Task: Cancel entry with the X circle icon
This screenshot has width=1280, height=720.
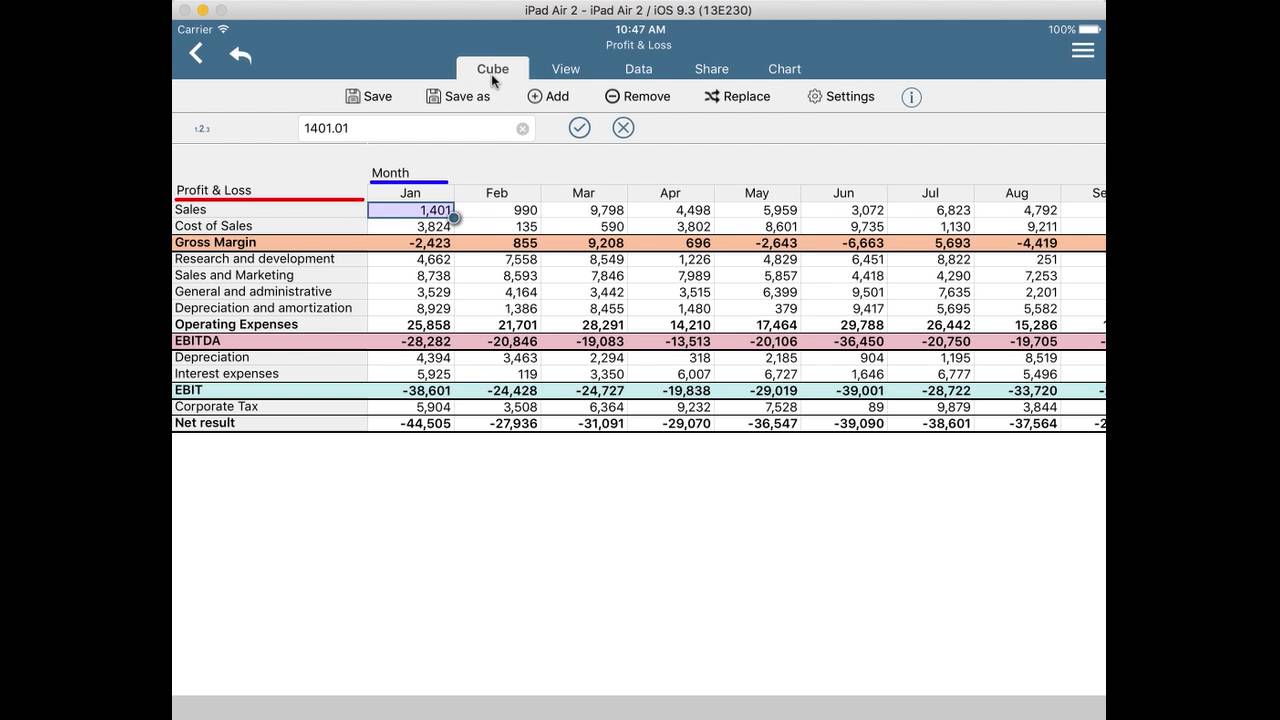Action: (x=623, y=127)
